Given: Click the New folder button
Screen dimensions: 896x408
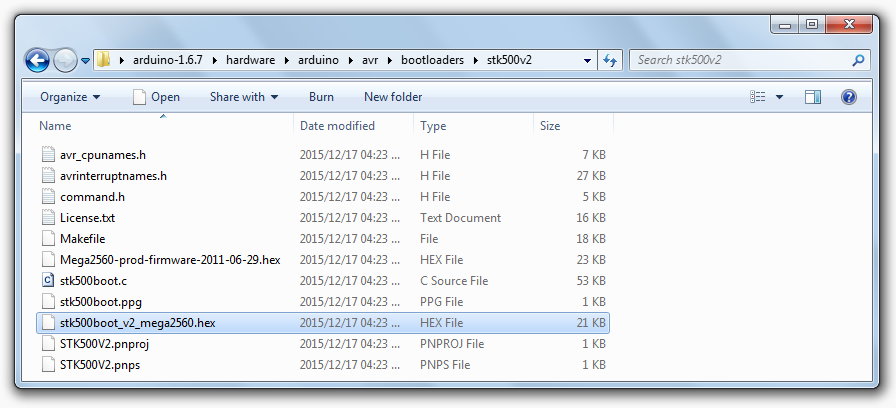Looking at the screenshot, I should pyautogui.click(x=393, y=97).
